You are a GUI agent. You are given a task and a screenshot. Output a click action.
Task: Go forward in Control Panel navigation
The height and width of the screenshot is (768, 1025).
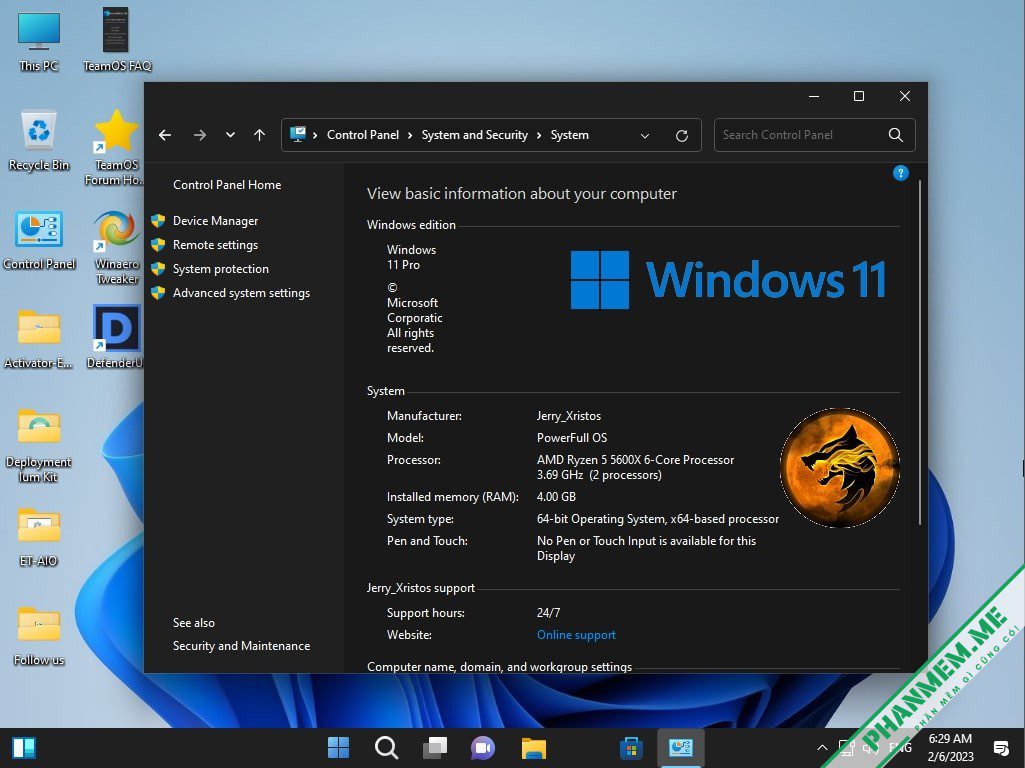[199, 135]
